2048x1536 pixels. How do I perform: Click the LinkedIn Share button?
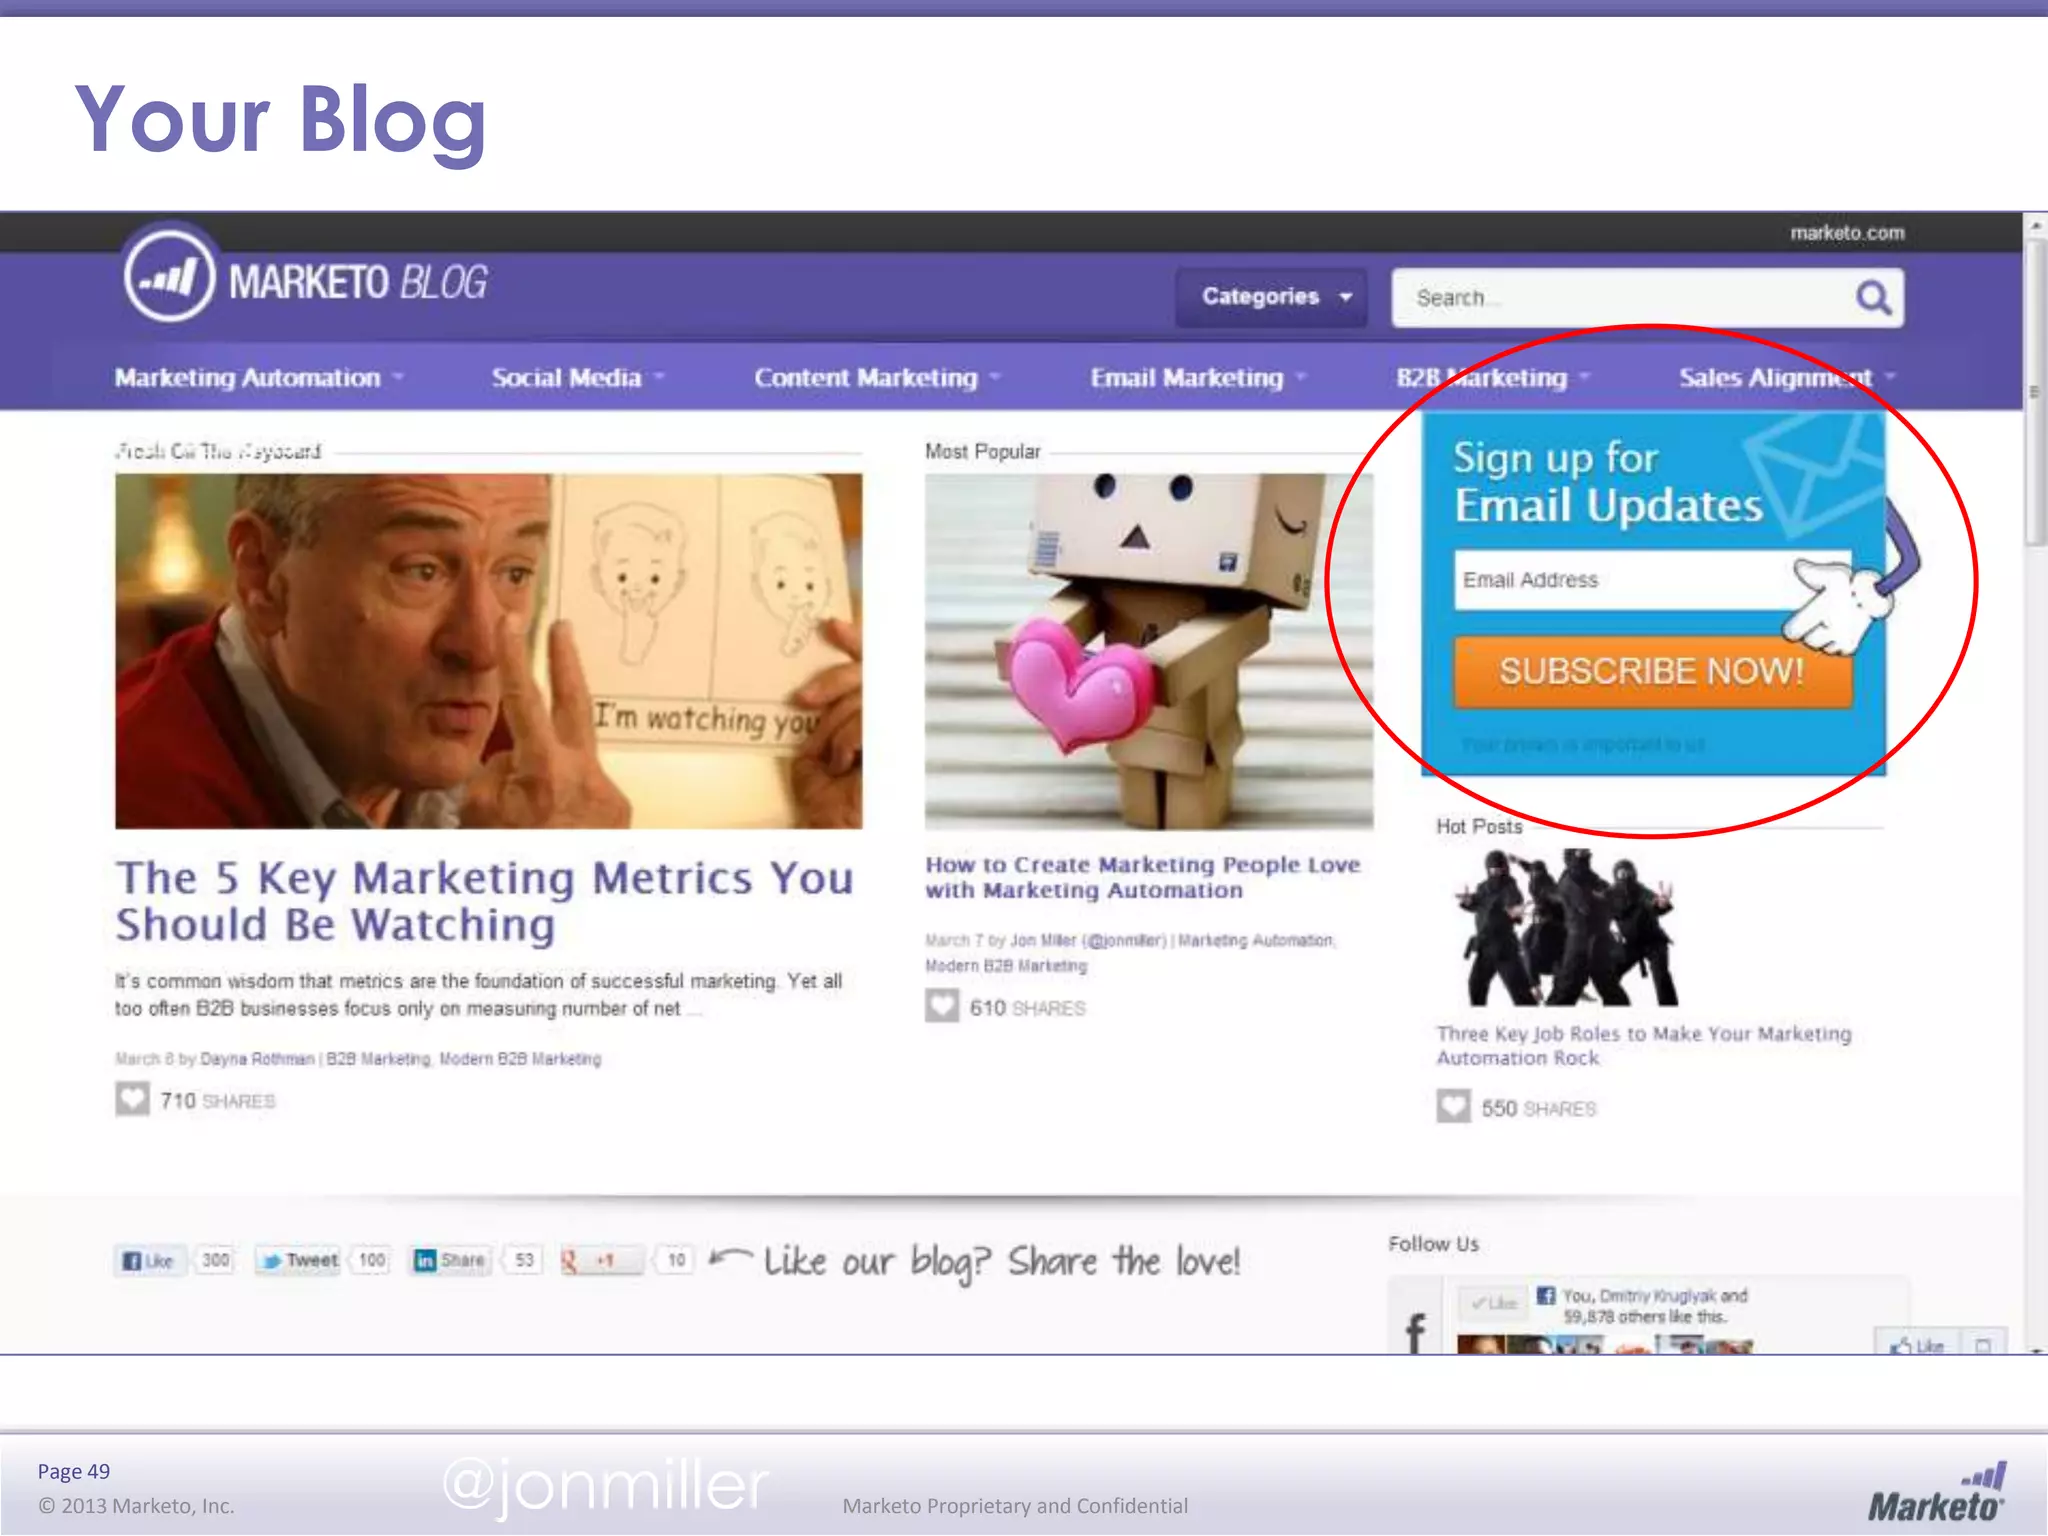451,1261
